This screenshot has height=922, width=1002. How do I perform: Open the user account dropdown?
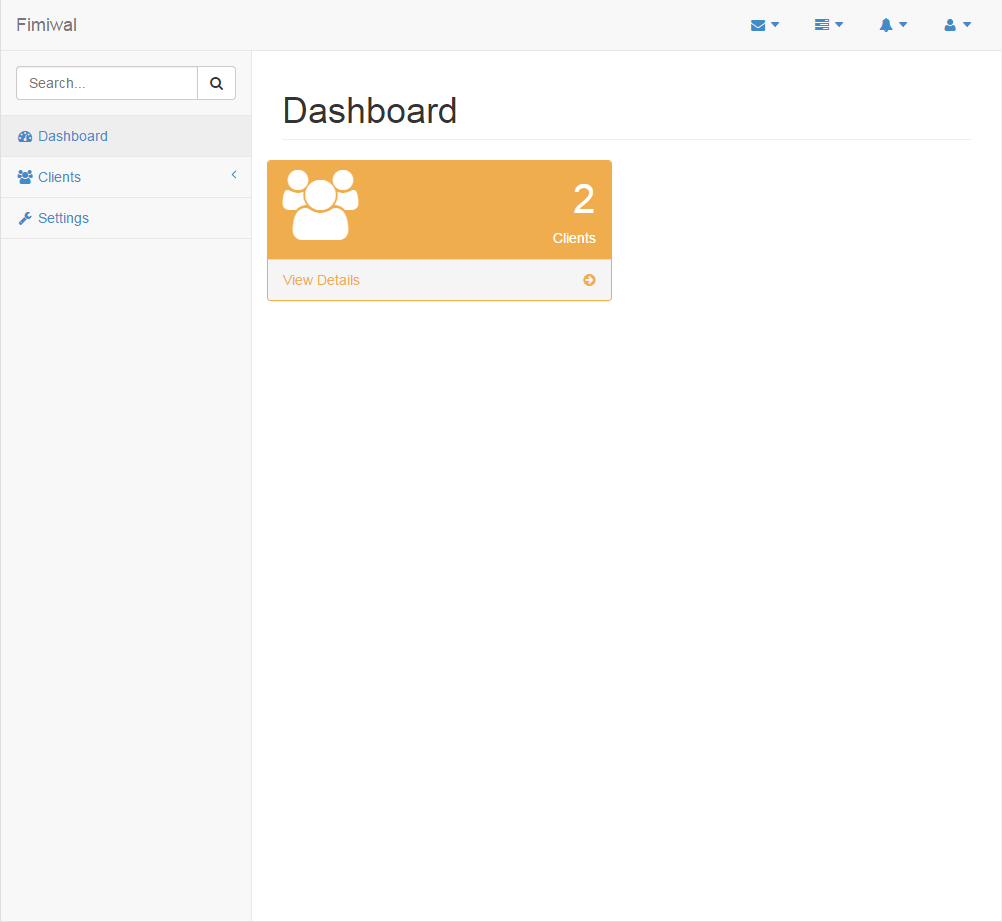[x=957, y=25]
